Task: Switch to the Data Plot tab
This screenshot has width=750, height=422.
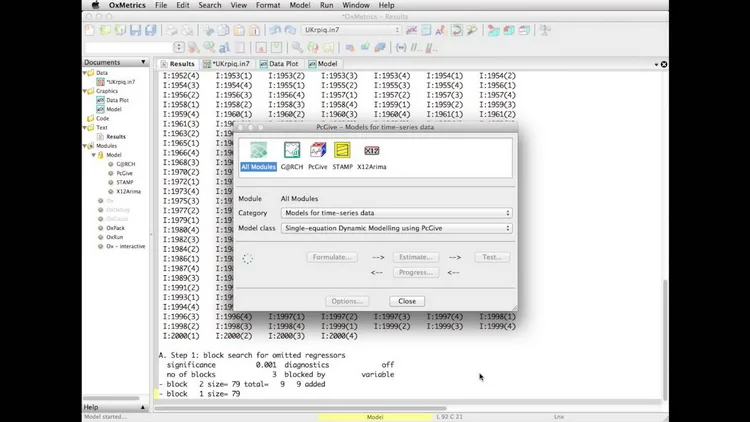Action: pos(279,64)
